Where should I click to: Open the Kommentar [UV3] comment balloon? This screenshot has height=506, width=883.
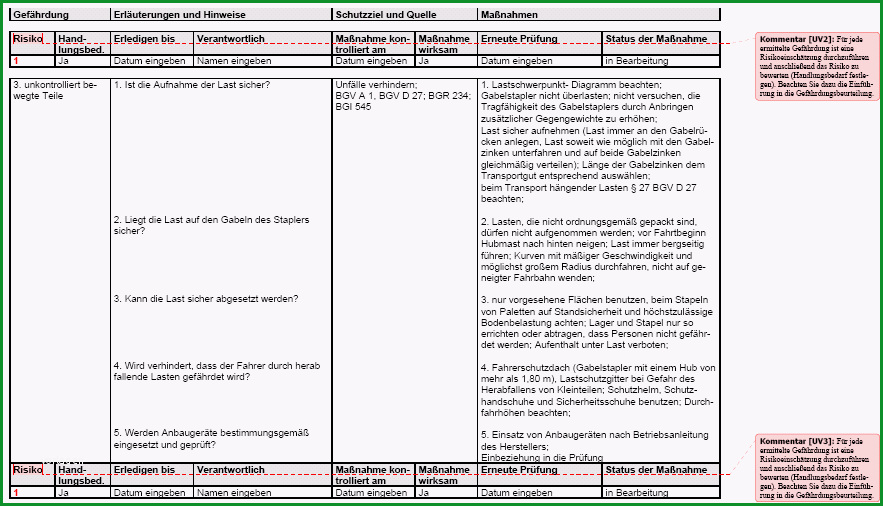coord(817,468)
